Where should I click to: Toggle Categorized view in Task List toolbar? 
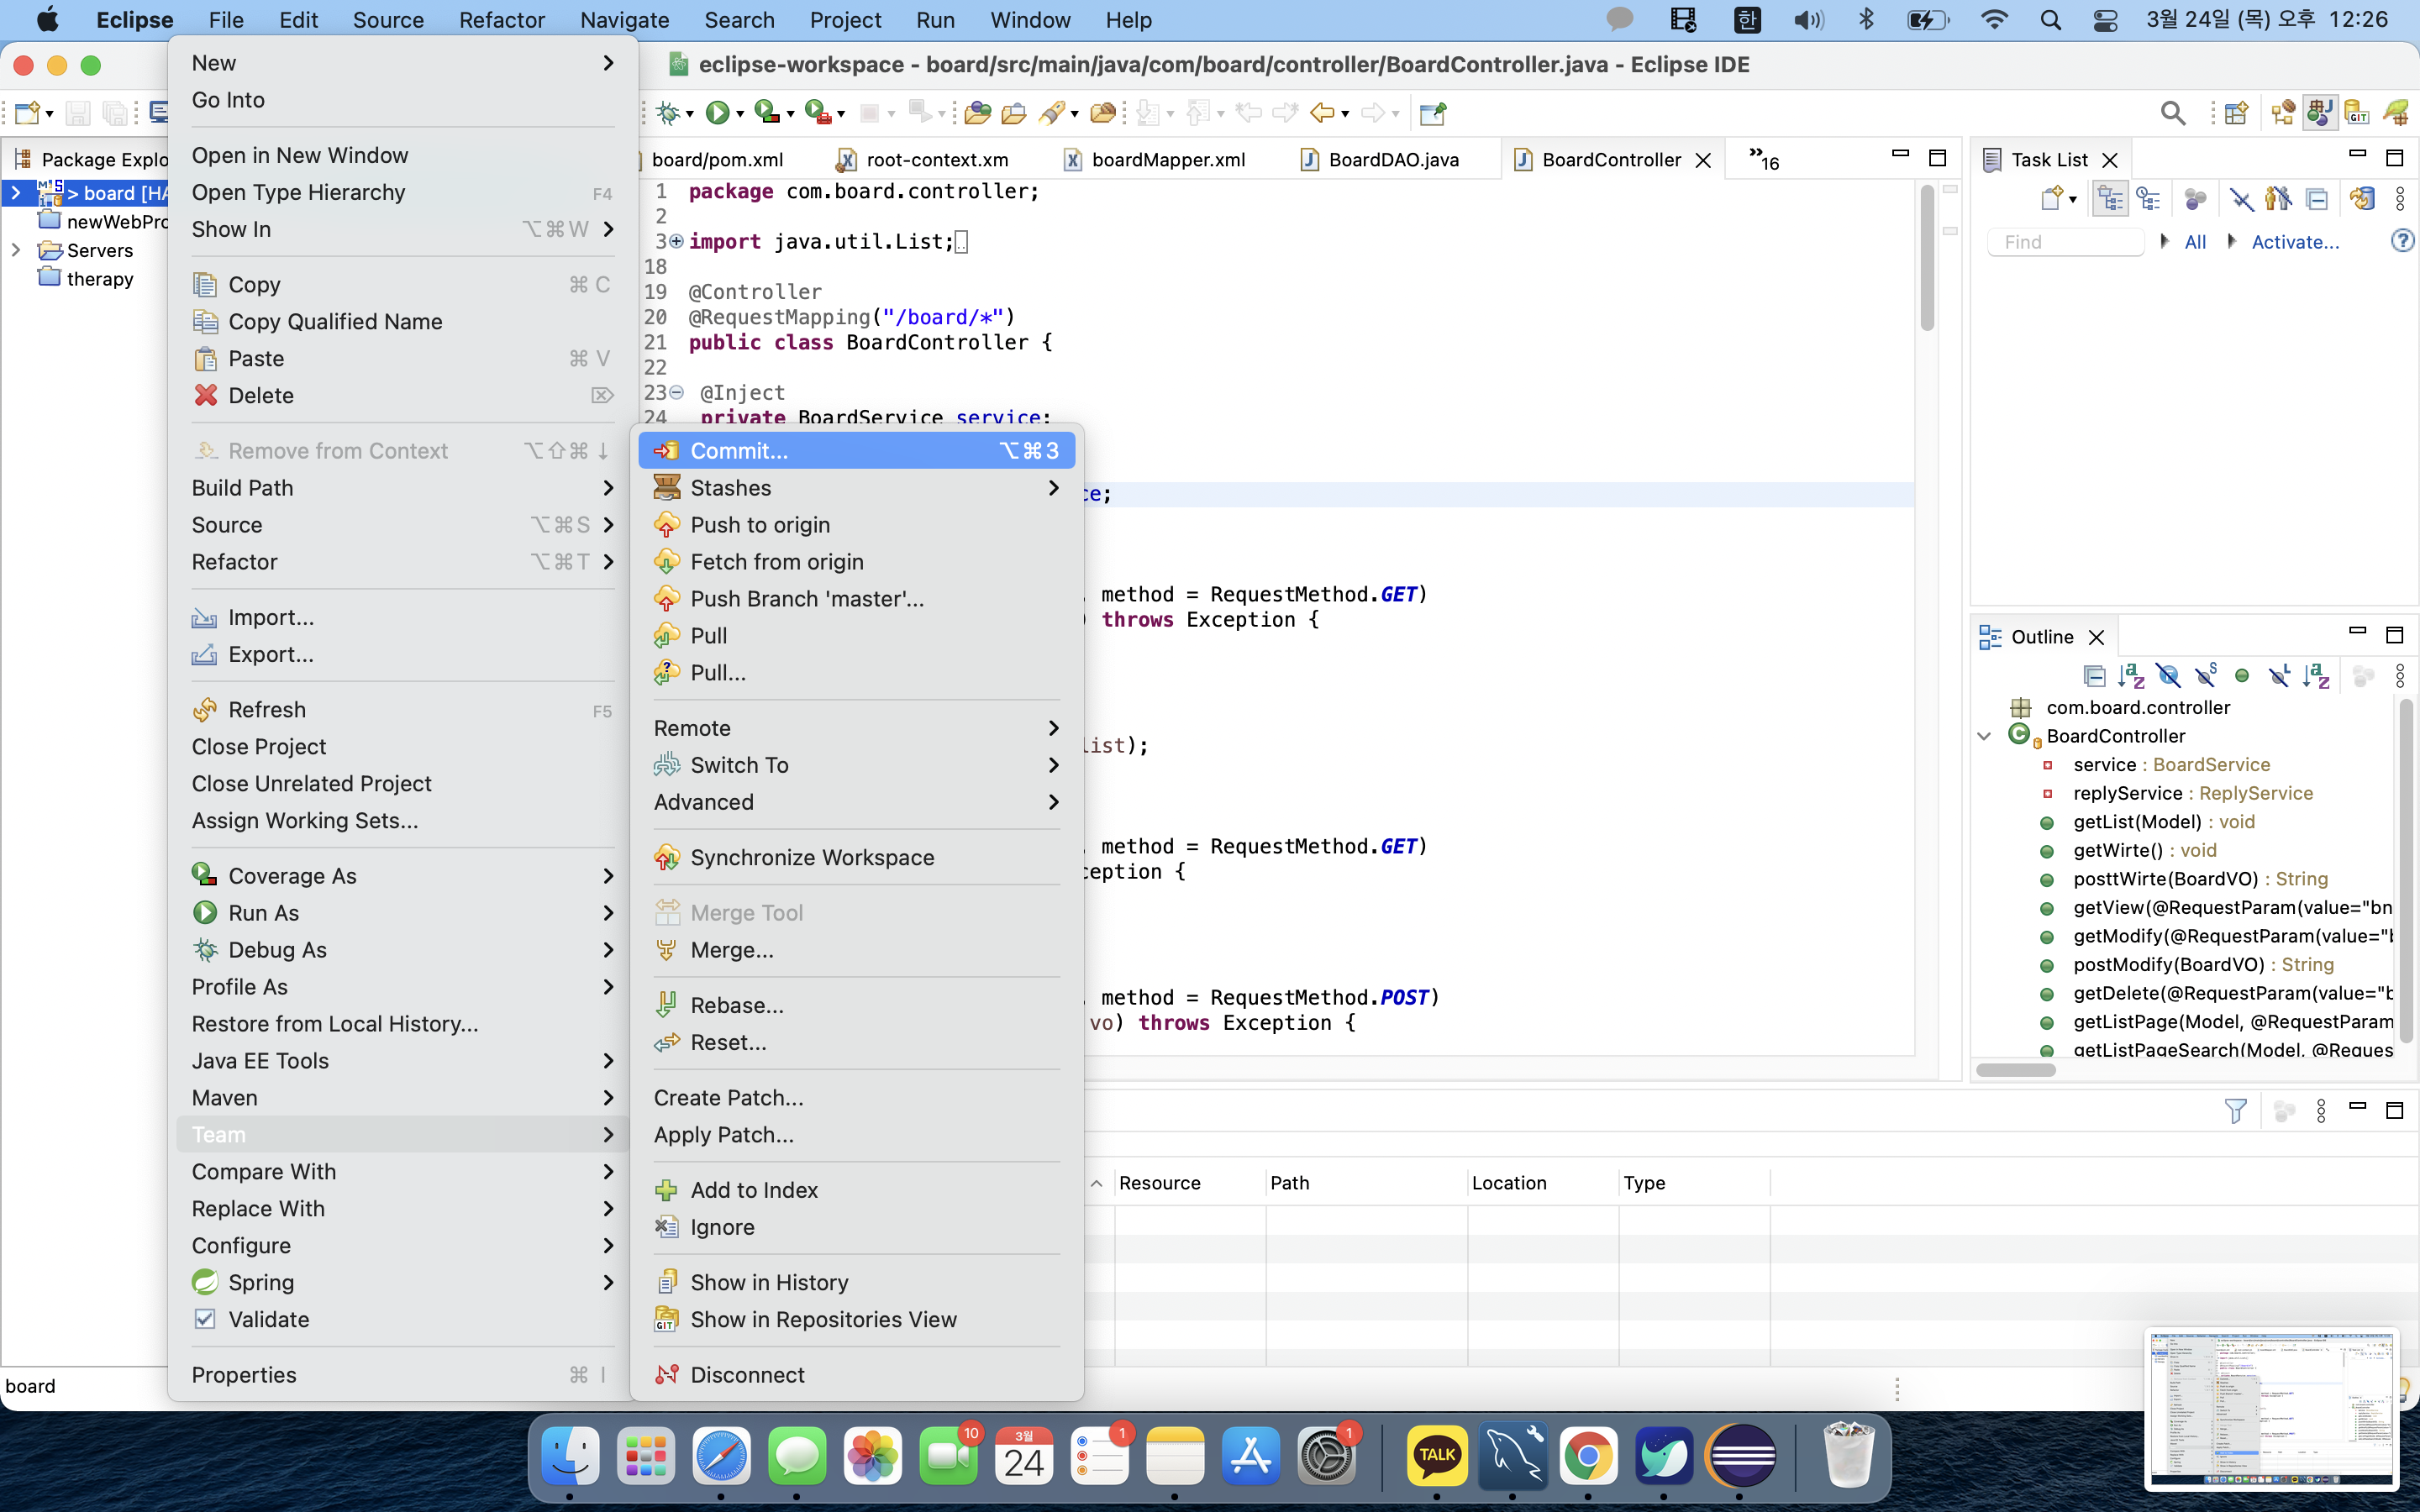pos(2110,199)
